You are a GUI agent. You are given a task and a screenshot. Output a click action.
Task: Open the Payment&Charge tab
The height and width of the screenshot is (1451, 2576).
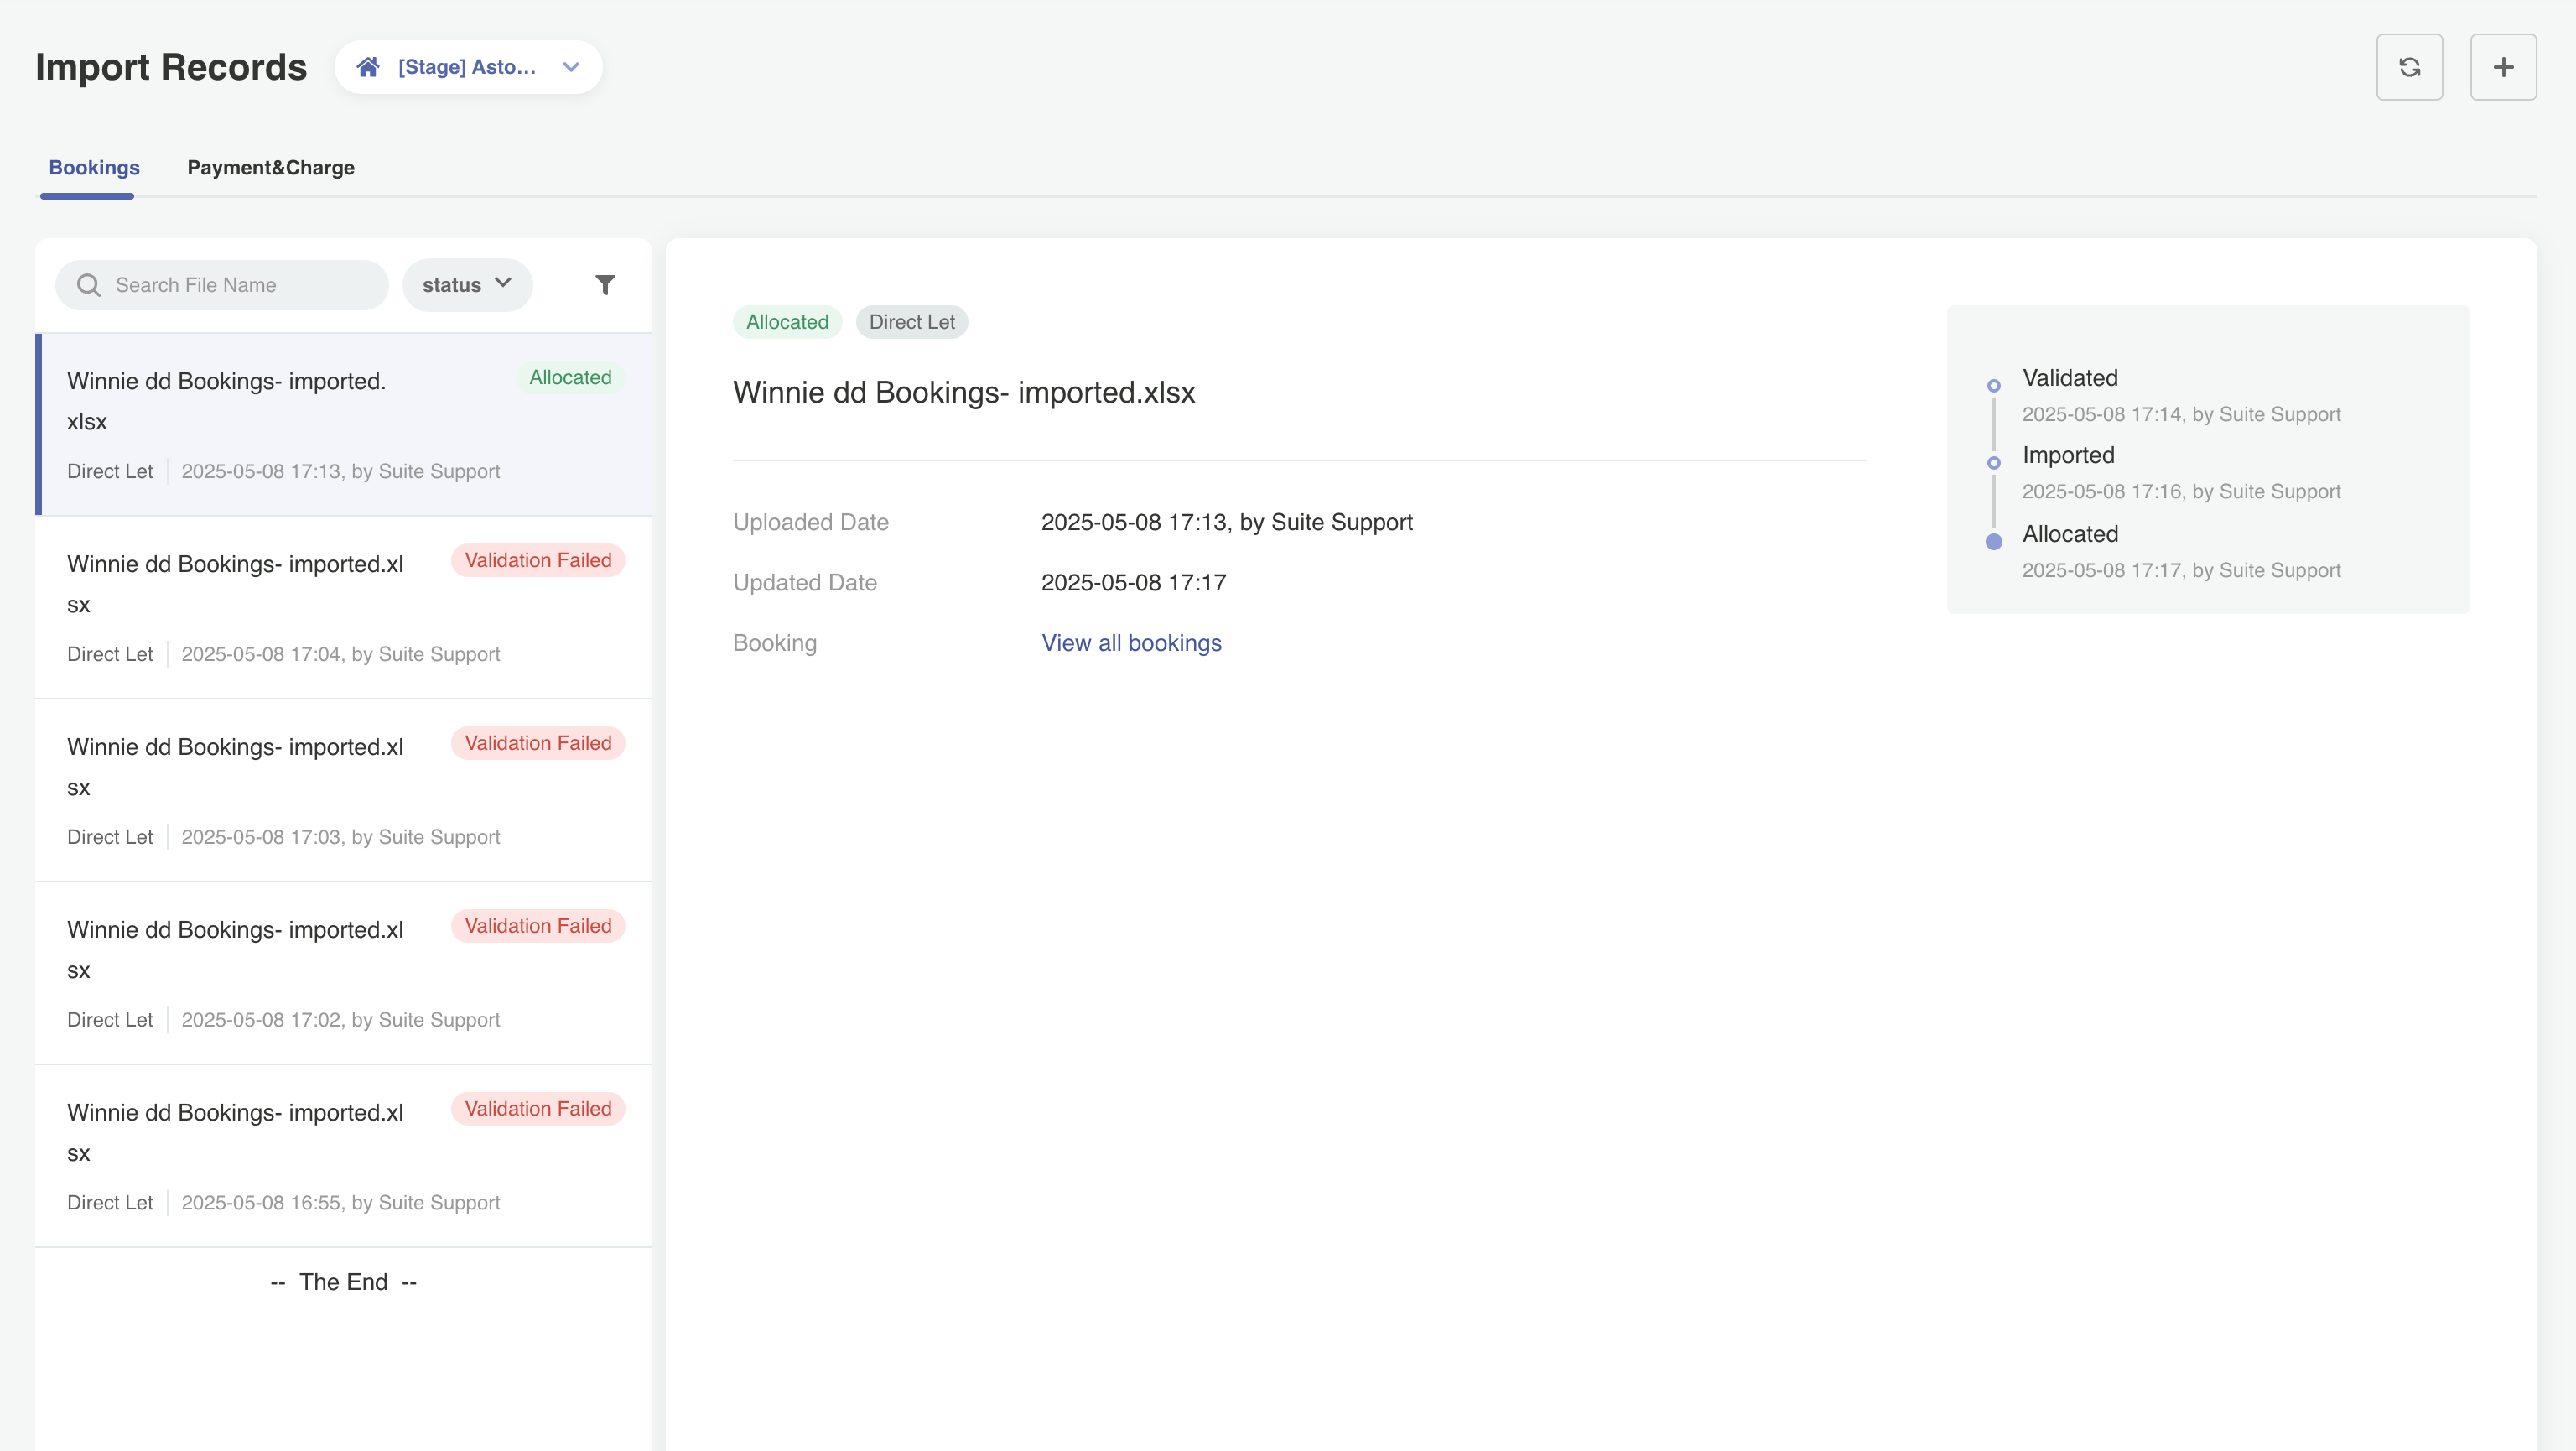[270, 167]
